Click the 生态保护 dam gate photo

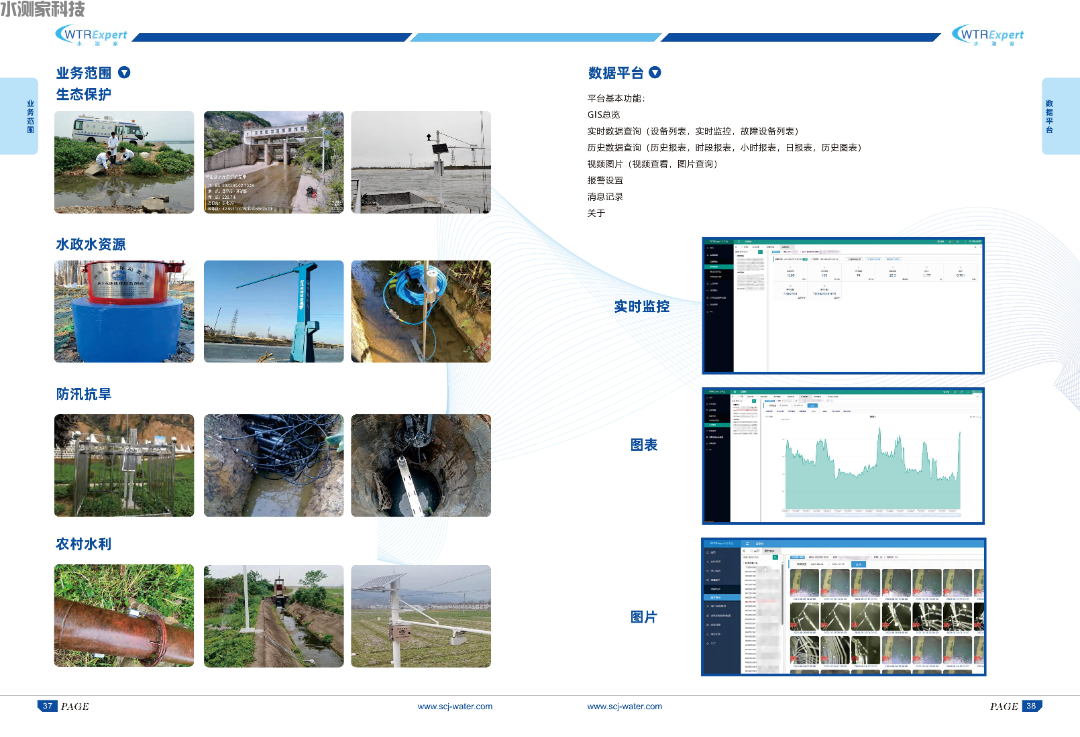tap(274, 162)
